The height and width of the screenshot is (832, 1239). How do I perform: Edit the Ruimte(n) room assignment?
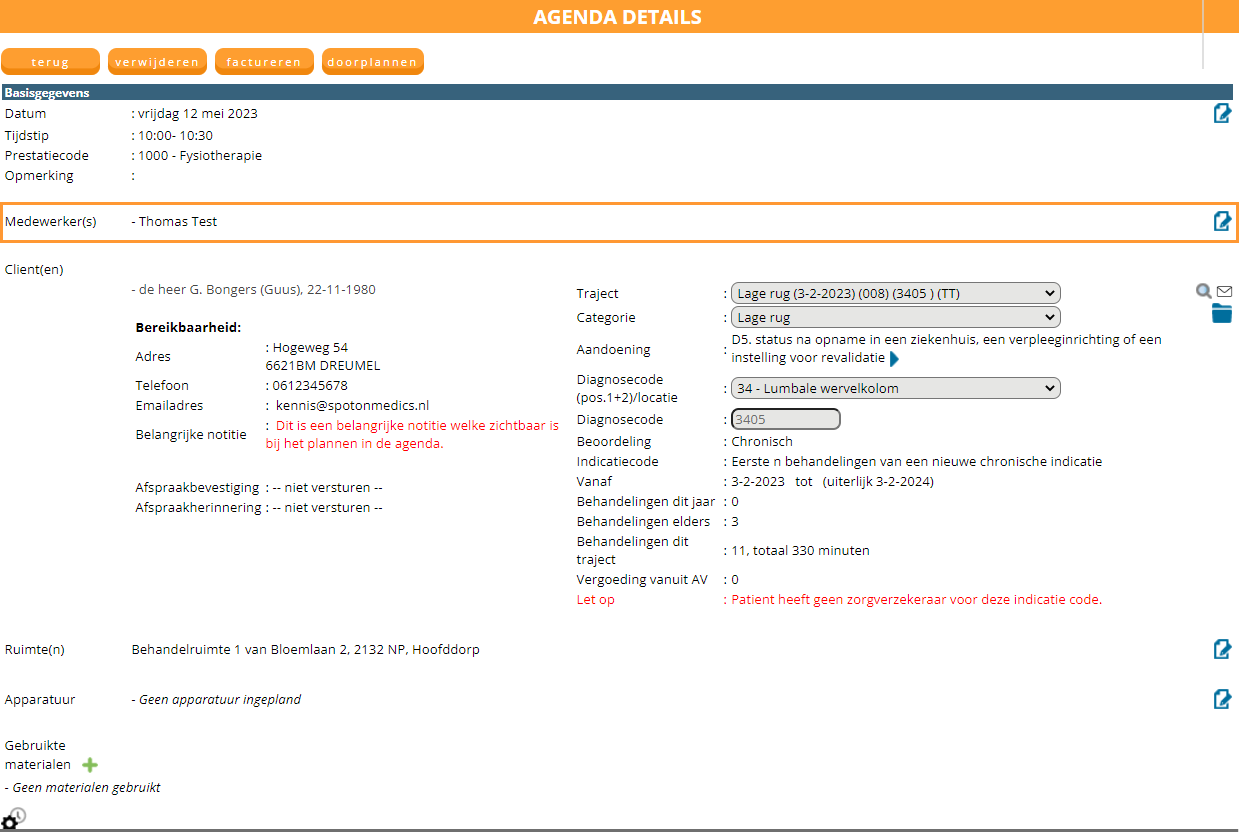(1221, 649)
